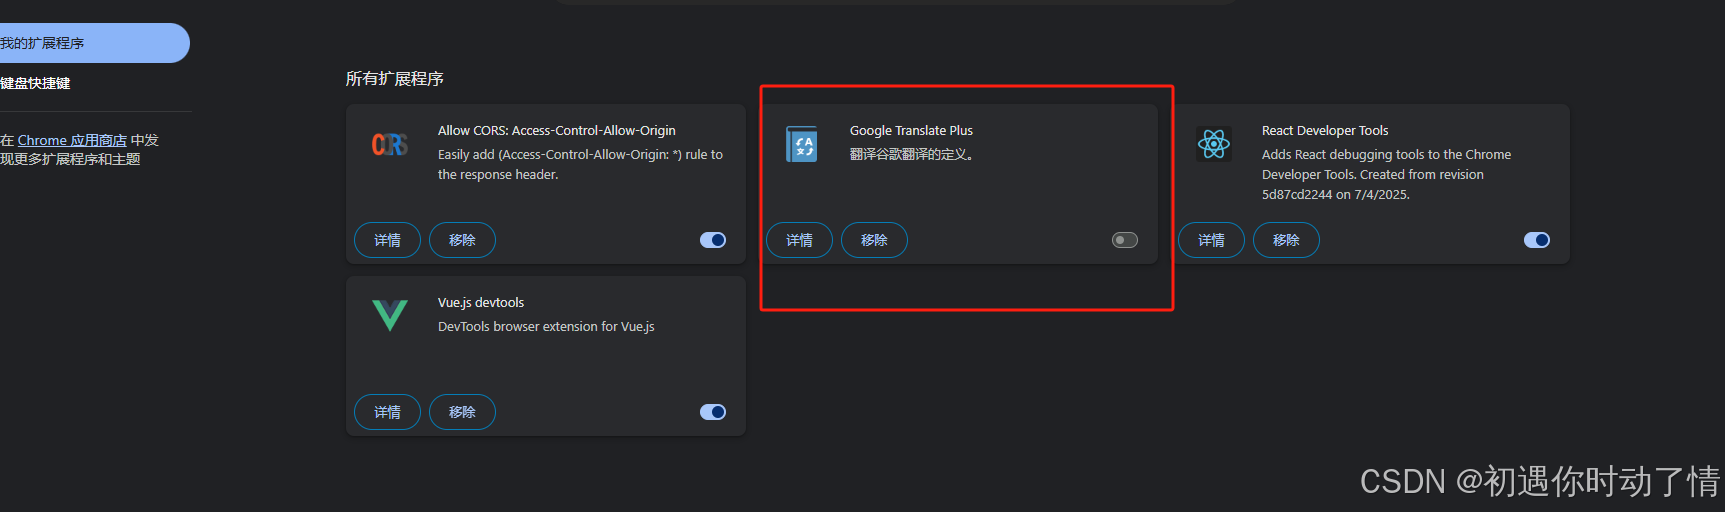Open details for React Developer Tools
This screenshot has width=1725, height=512.
click(1212, 240)
